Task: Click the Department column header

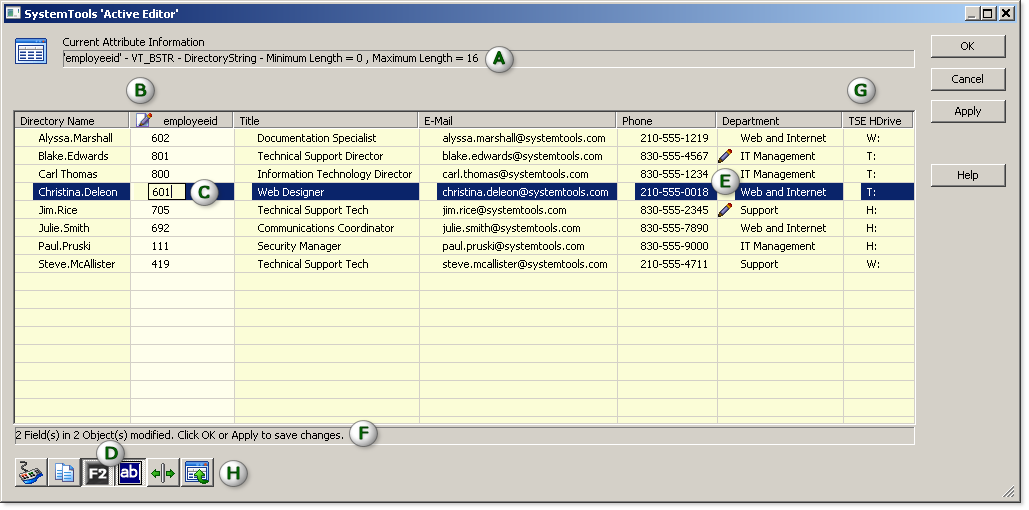Action: point(780,121)
